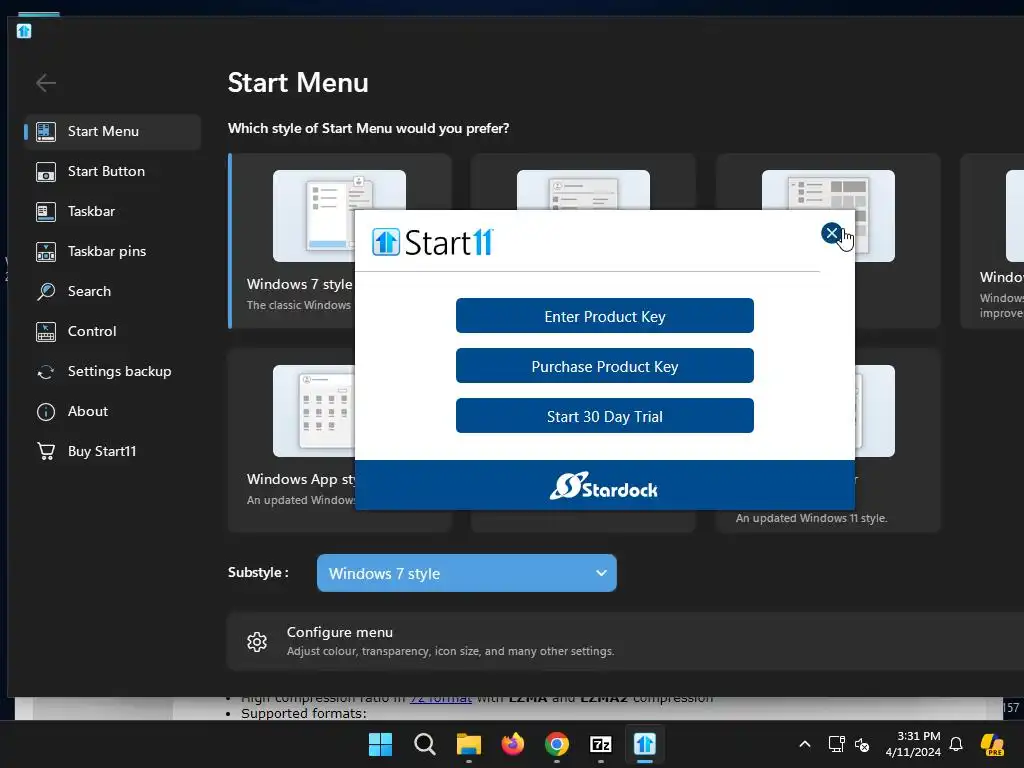Viewport: 1024px width, 768px height.
Task: Open the Substyle Windows 7 style dropdown
Action: coord(466,573)
